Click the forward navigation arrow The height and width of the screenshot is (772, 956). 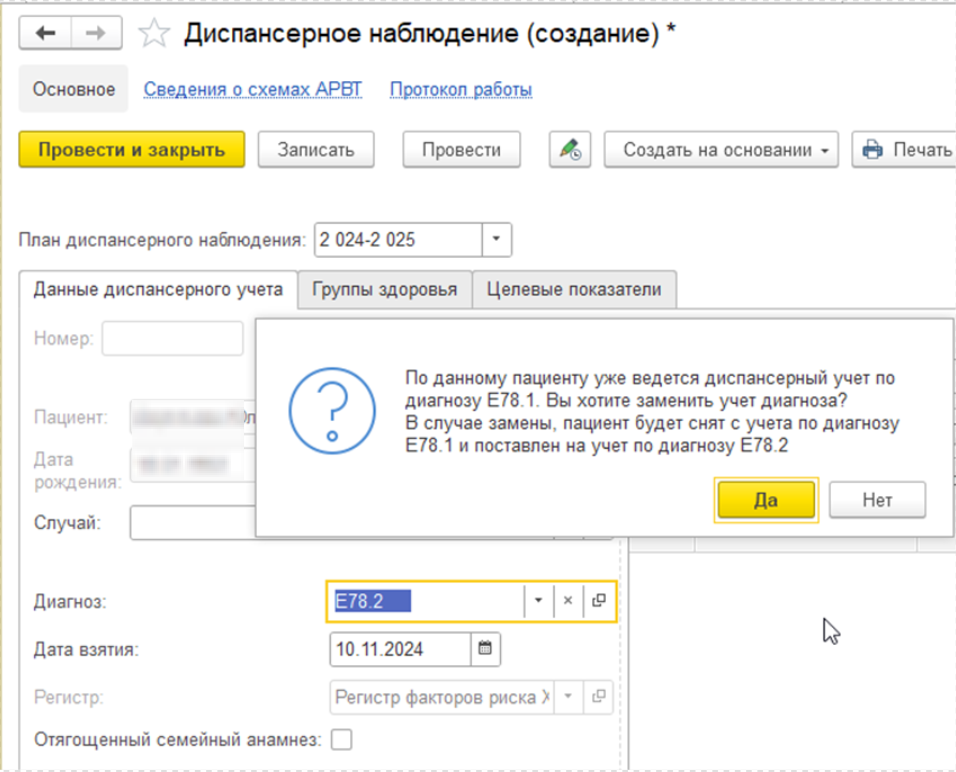point(95,34)
